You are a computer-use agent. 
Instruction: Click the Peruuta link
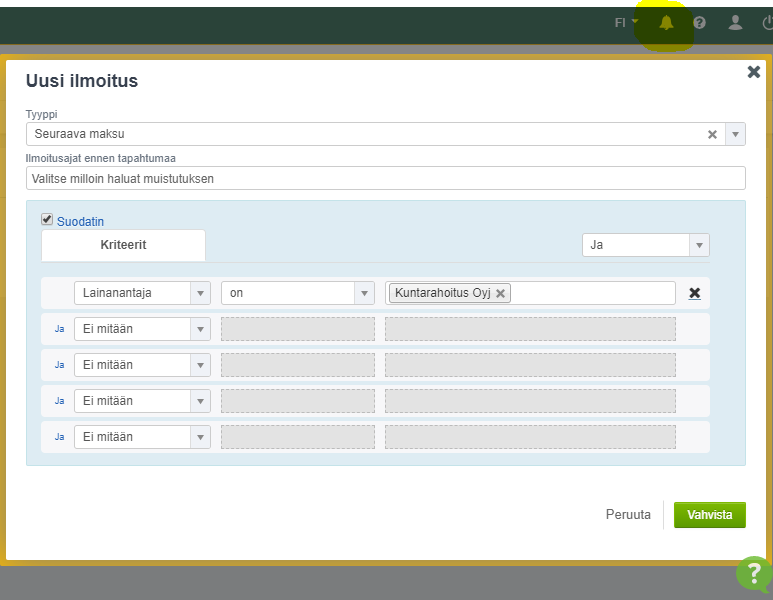click(x=628, y=515)
